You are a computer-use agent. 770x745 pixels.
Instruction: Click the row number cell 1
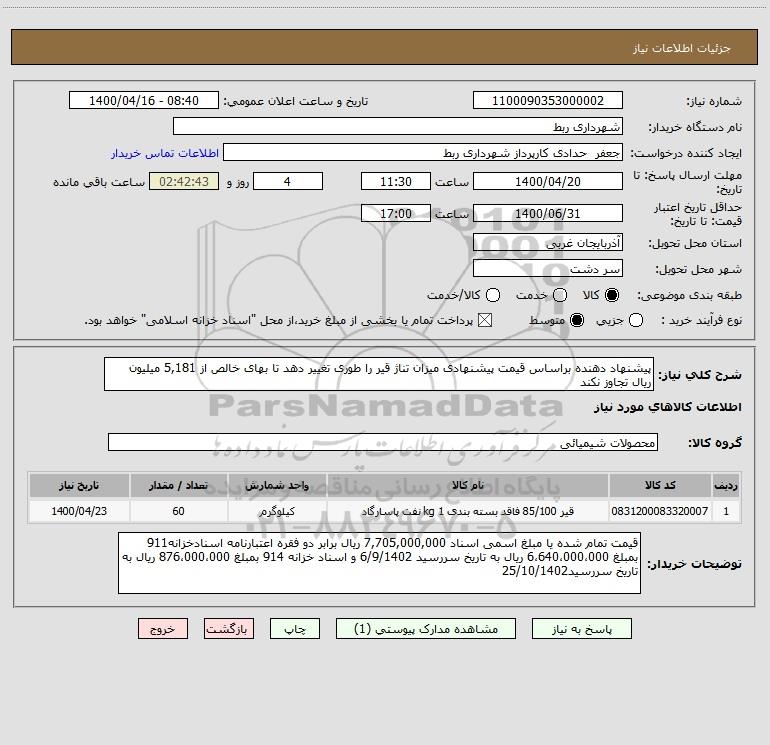point(726,511)
